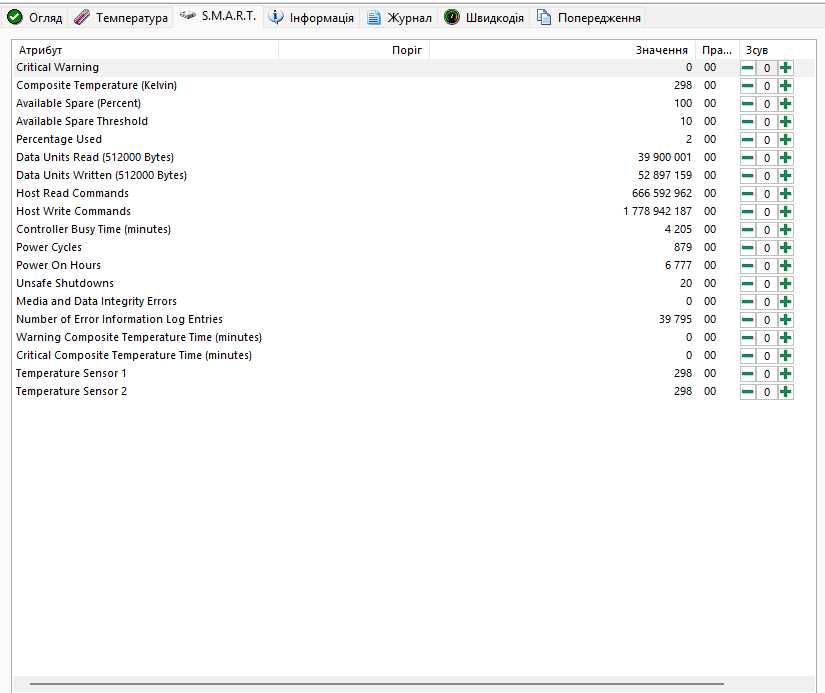This screenshot has width=825, height=693.
Task: Decrease offset for Media and Data Integrity Errors
Action: (x=748, y=302)
